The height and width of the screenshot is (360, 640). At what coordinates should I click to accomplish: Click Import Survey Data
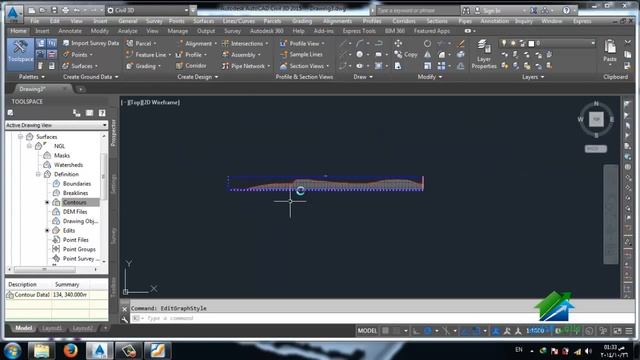[91, 43]
